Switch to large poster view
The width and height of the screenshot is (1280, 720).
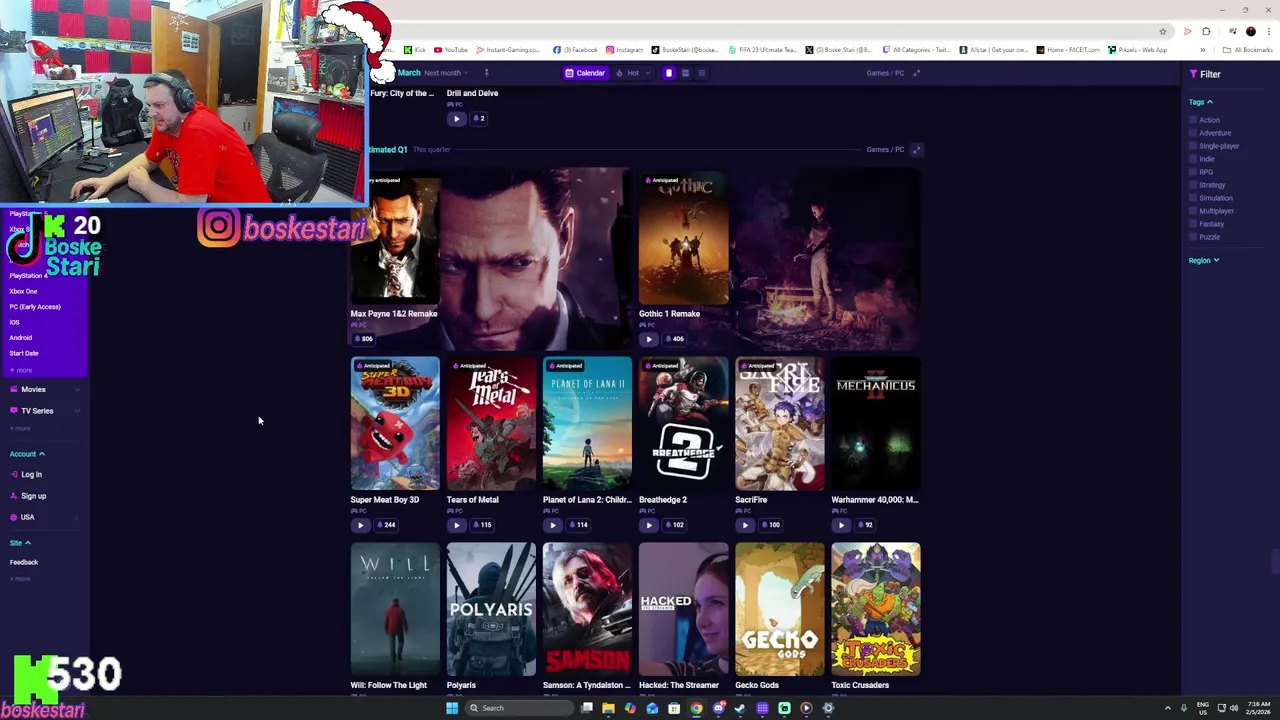pos(669,73)
